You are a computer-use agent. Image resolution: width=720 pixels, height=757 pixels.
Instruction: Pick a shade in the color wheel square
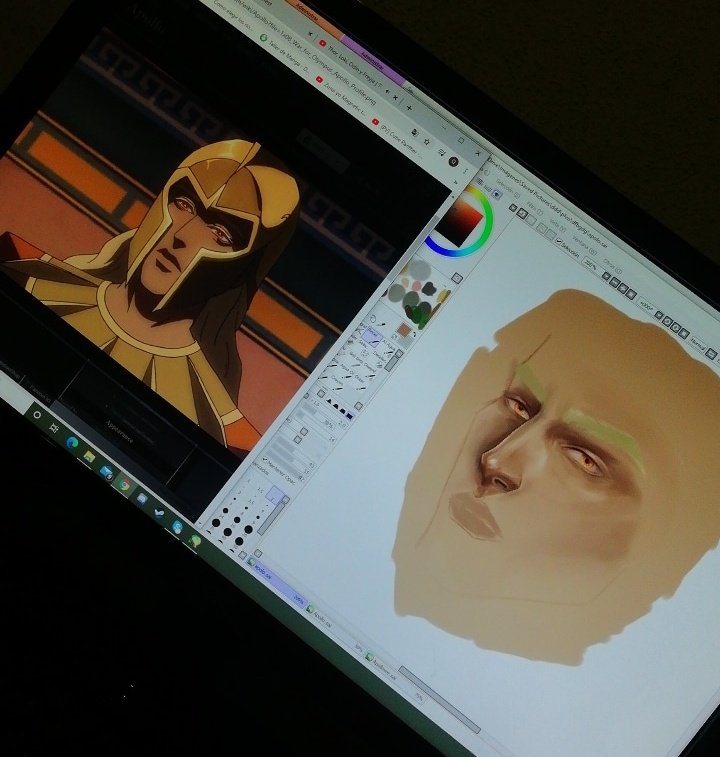click(x=461, y=222)
